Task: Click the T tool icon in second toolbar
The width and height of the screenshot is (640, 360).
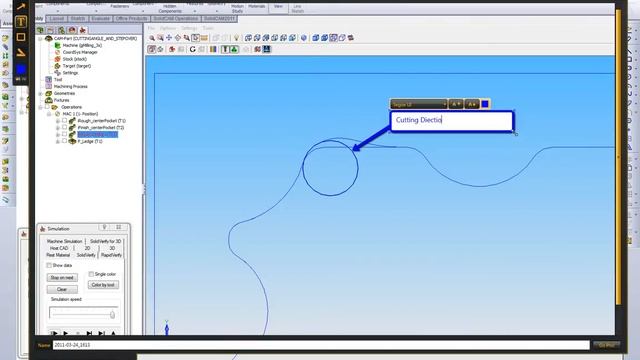Action: click(225, 49)
